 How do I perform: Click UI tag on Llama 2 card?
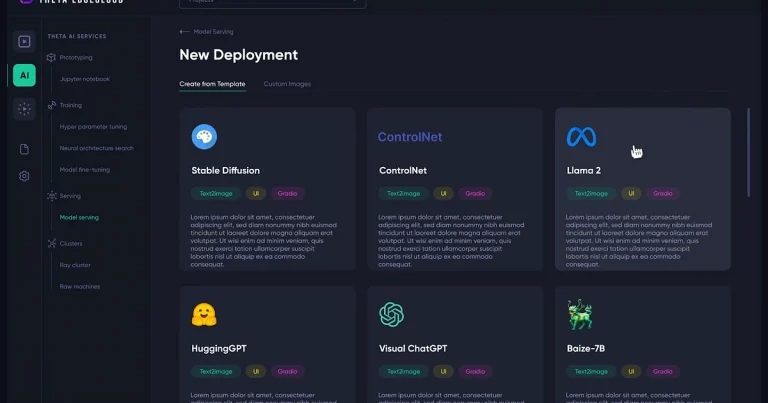631,193
